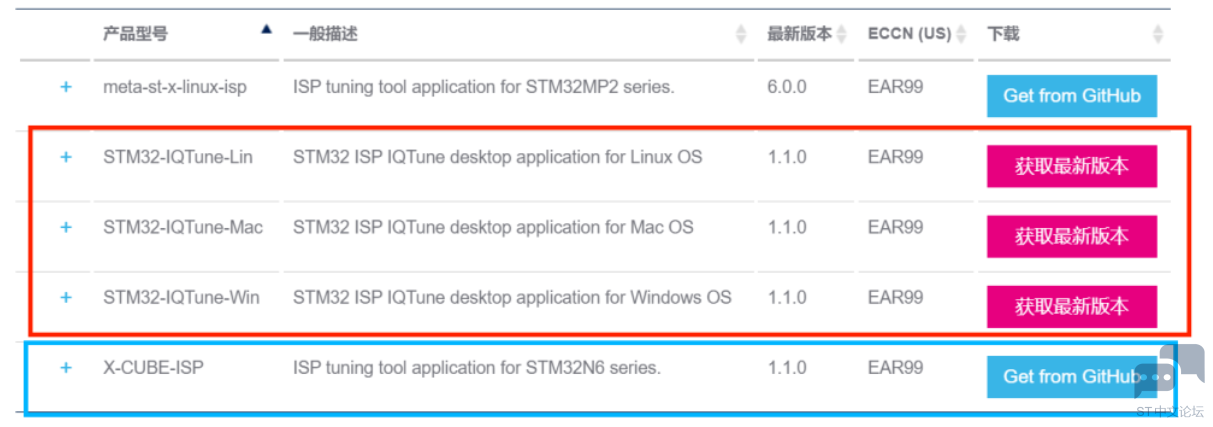Expand the STM32-IQTune-Lin row details

point(66,157)
